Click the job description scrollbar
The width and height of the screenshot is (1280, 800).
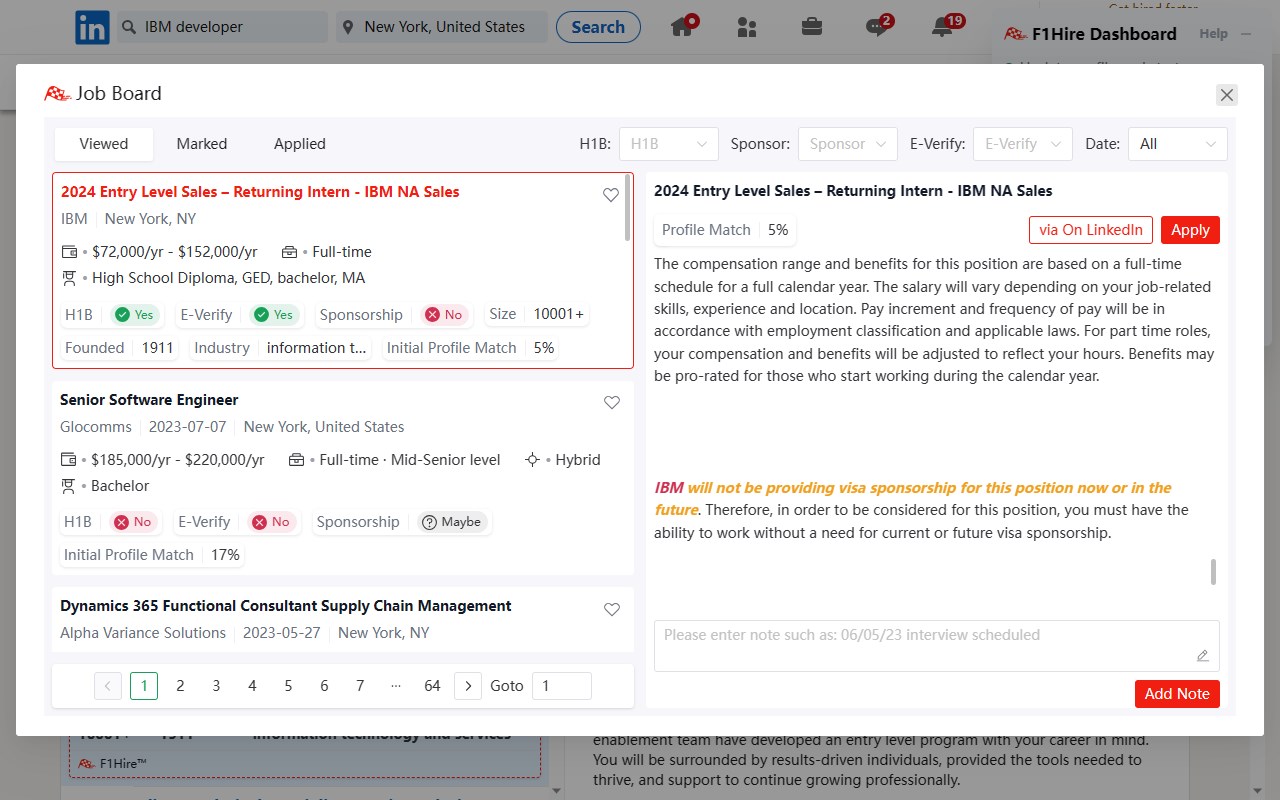(x=1214, y=572)
